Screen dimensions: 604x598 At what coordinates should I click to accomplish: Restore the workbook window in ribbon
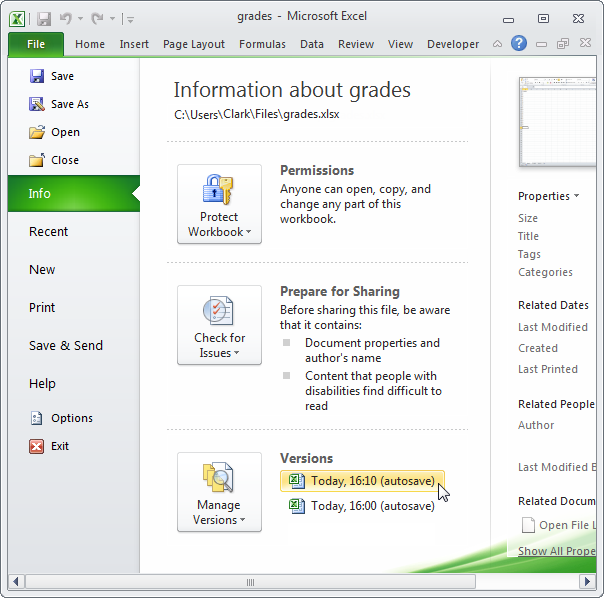[x=563, y=44]
